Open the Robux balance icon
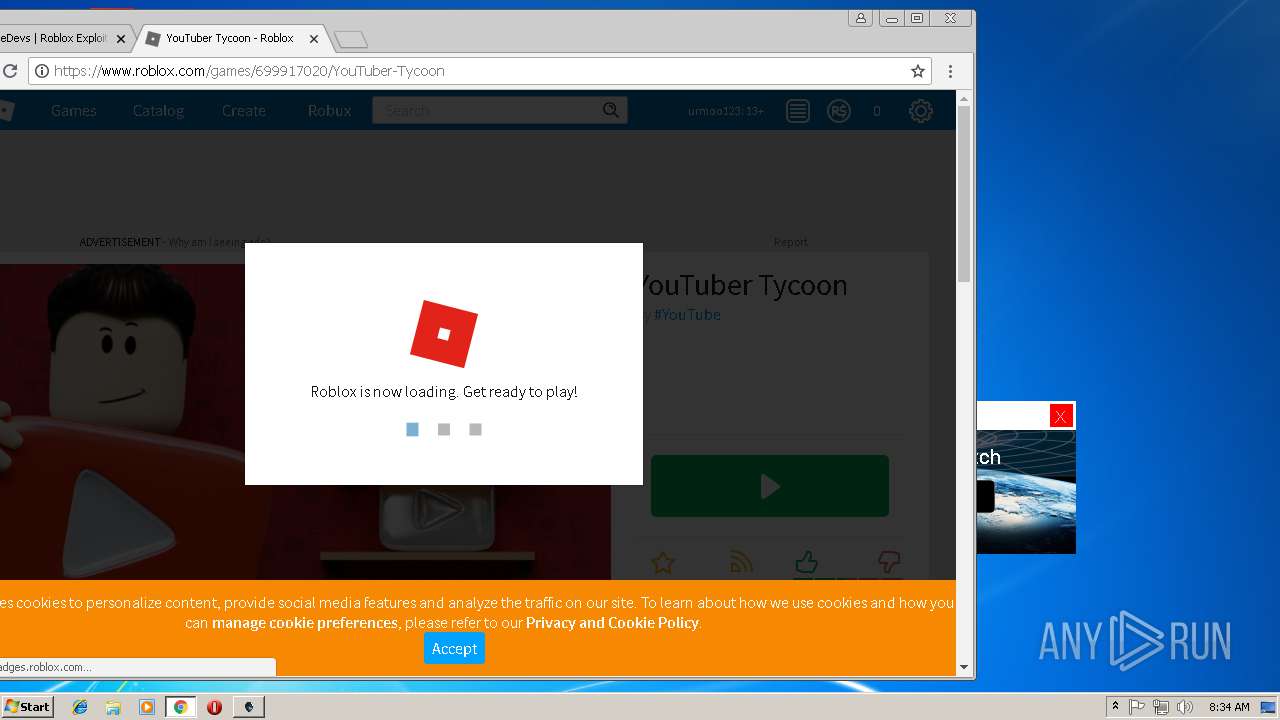This screenshot has width=1280, height=720. point(839,111)
